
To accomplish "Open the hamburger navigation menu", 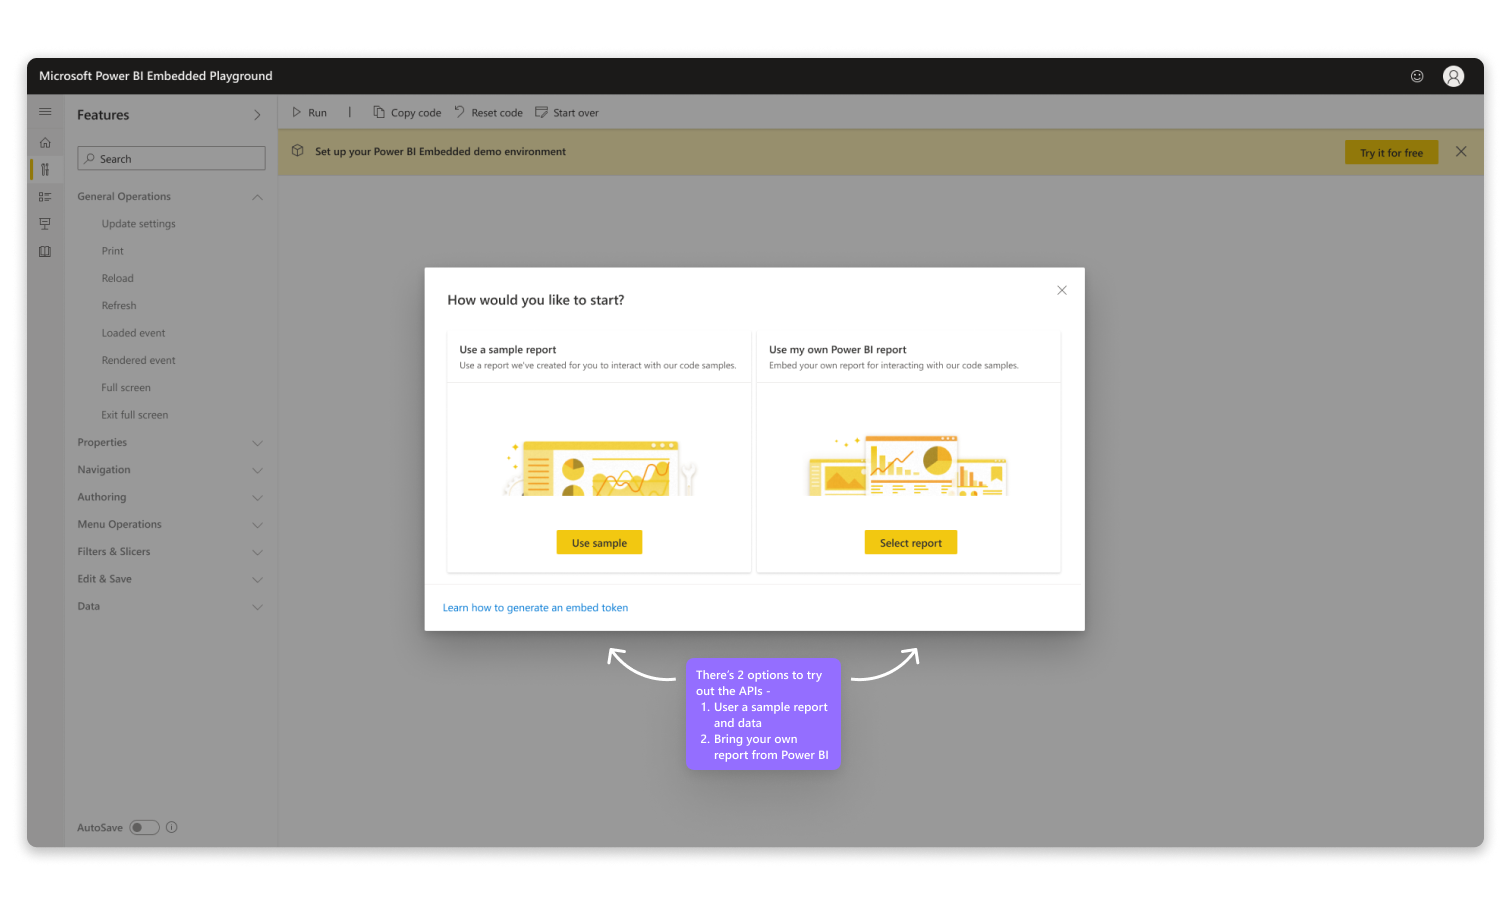I will tap(45, 112).
